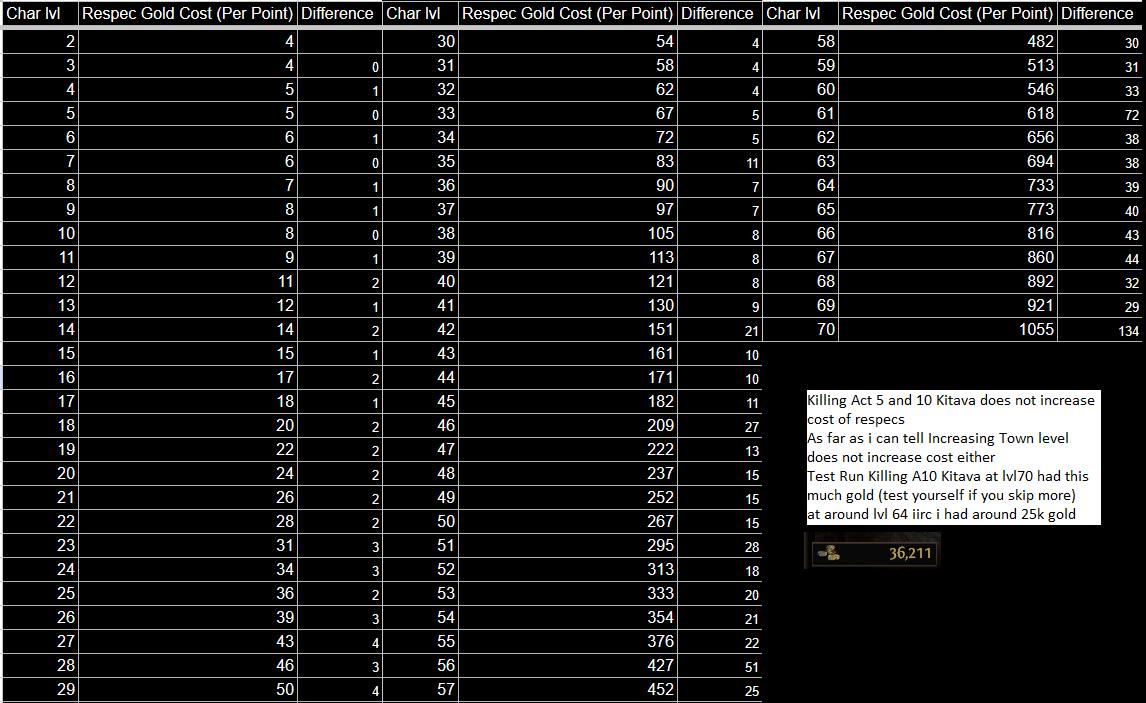Click note line "As far as i can tell Increasing Town level"
The image size is (1146, 703).
pos(938,438)
